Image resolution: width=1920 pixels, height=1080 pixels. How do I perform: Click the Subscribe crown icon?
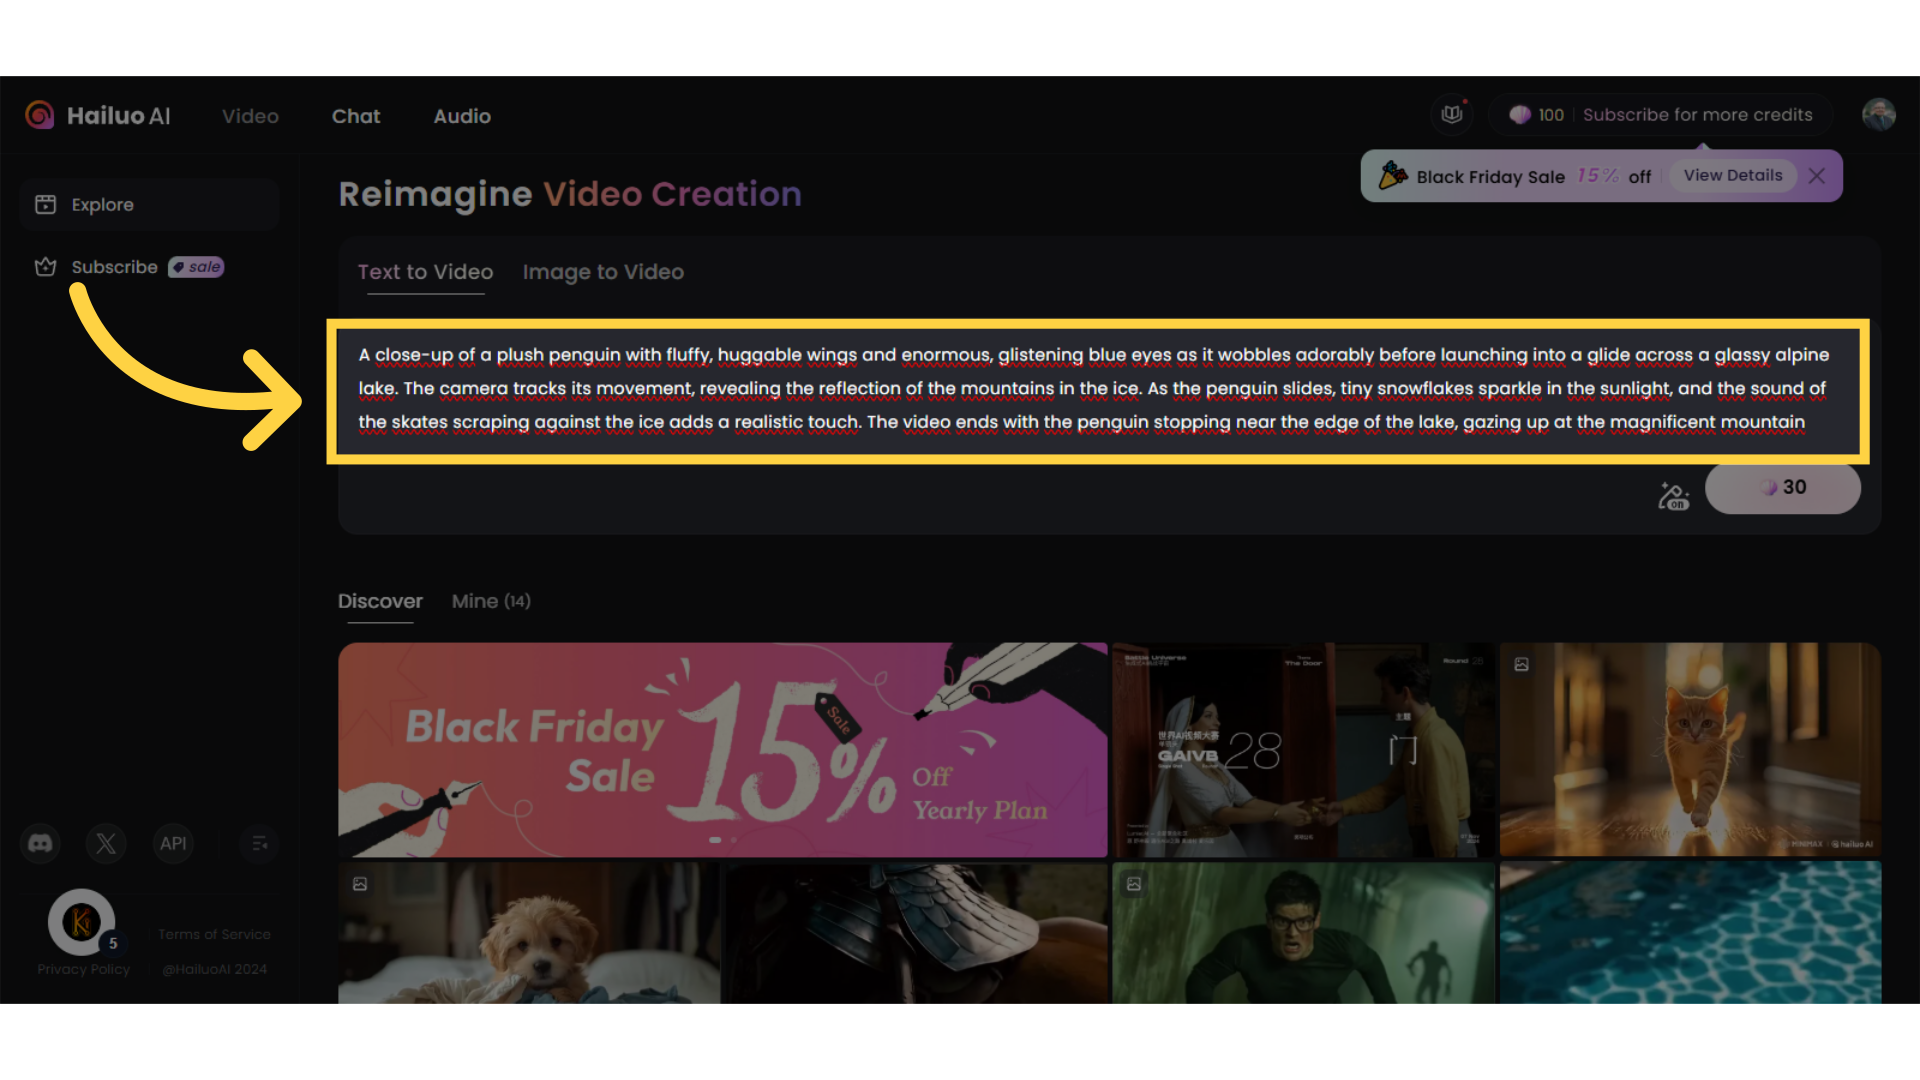tap(45, 267)
